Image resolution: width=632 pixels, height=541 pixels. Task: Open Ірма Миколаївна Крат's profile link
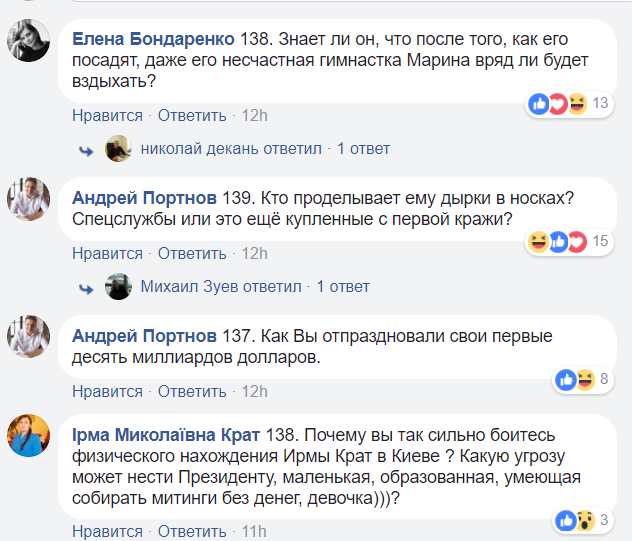point(166,435)
